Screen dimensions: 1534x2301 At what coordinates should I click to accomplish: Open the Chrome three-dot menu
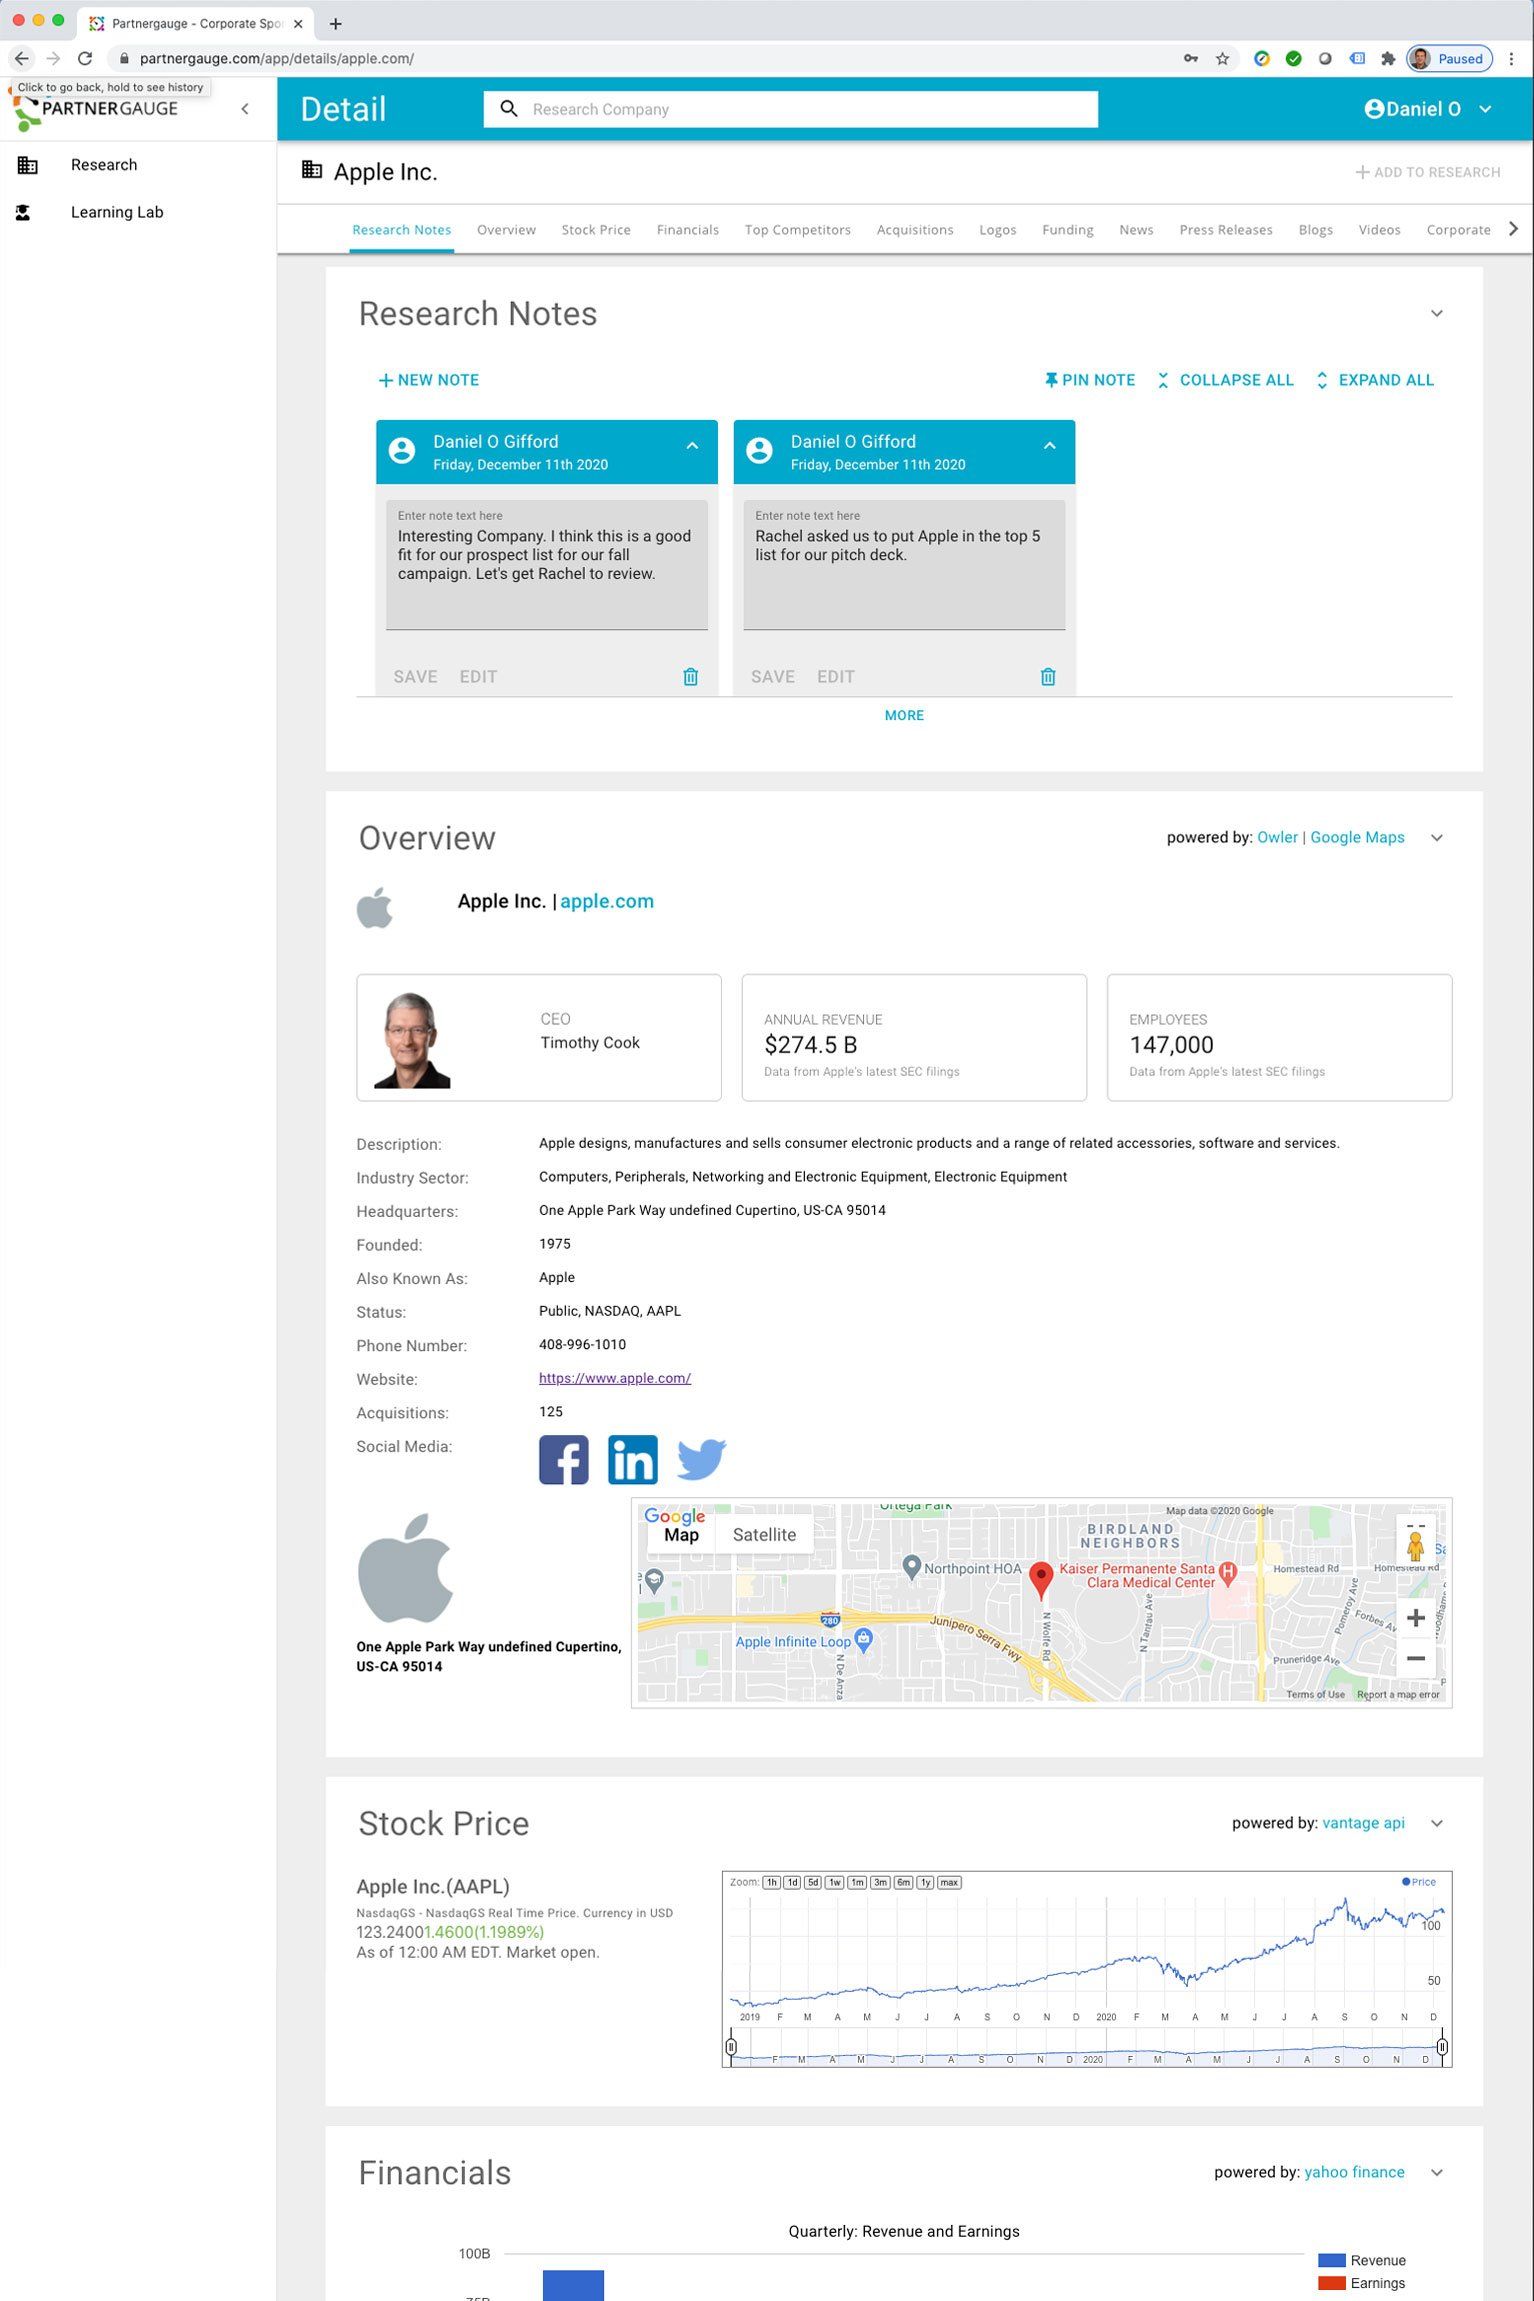[1512, 59]
